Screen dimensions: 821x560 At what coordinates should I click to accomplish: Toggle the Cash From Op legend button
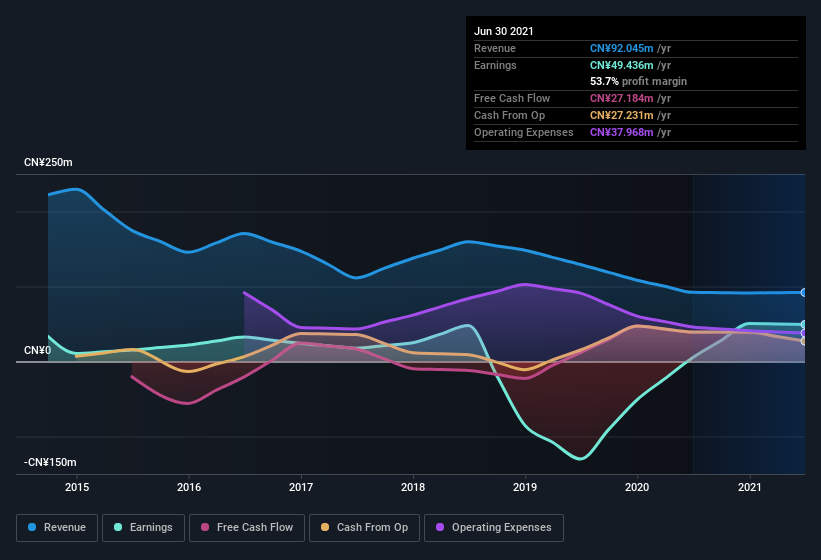(364, 528)
